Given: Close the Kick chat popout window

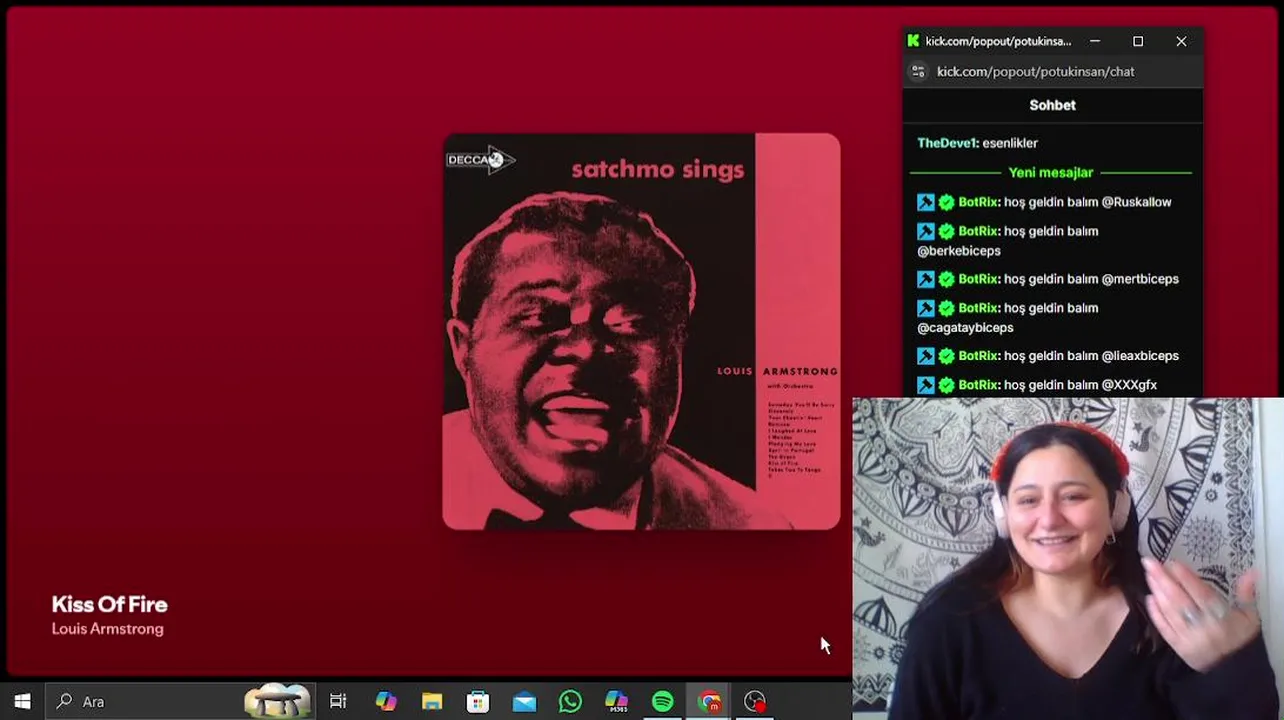Looking at the screenshot, I should pos(1181,41).
